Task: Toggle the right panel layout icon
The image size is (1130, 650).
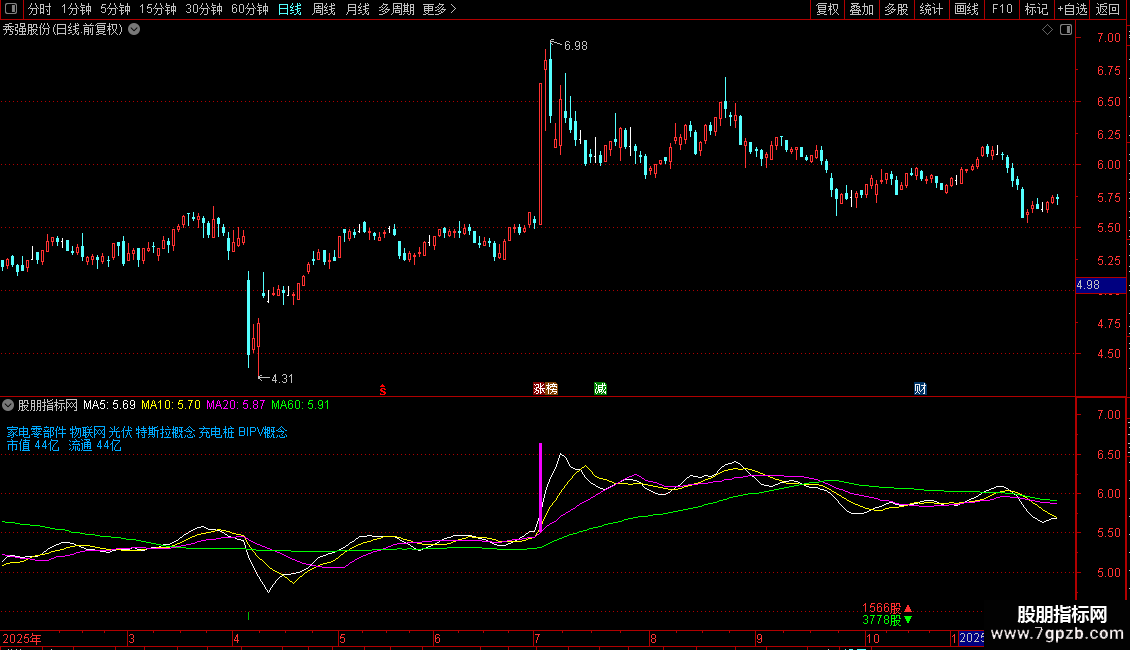Action: pyautogui.click(x=1066, y=30)
